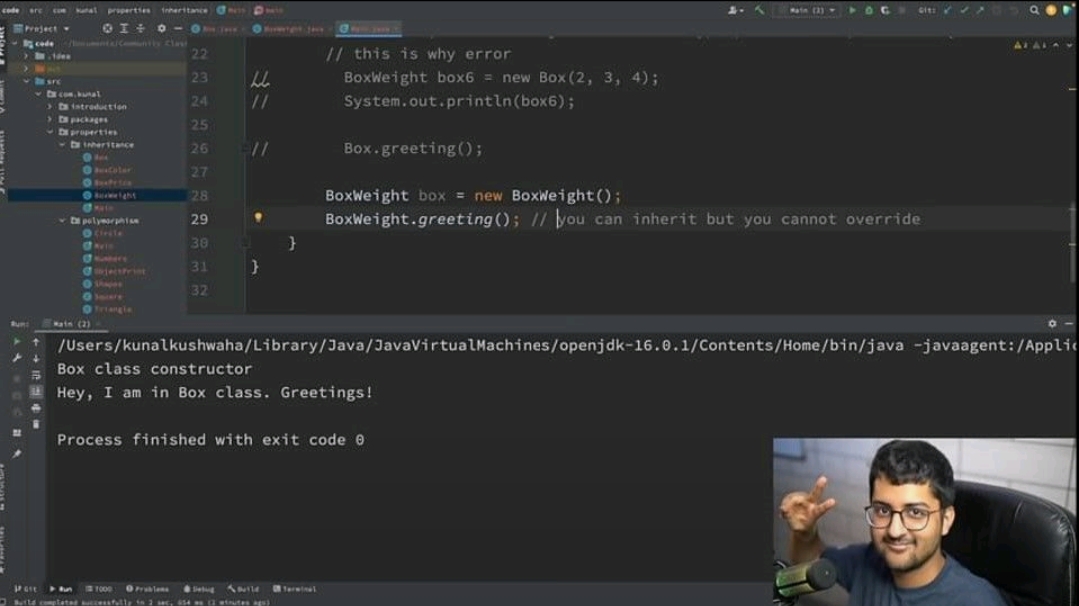
Task: Open Search Everywhere magnifier icon
Action: click(x=1034, y=10)
